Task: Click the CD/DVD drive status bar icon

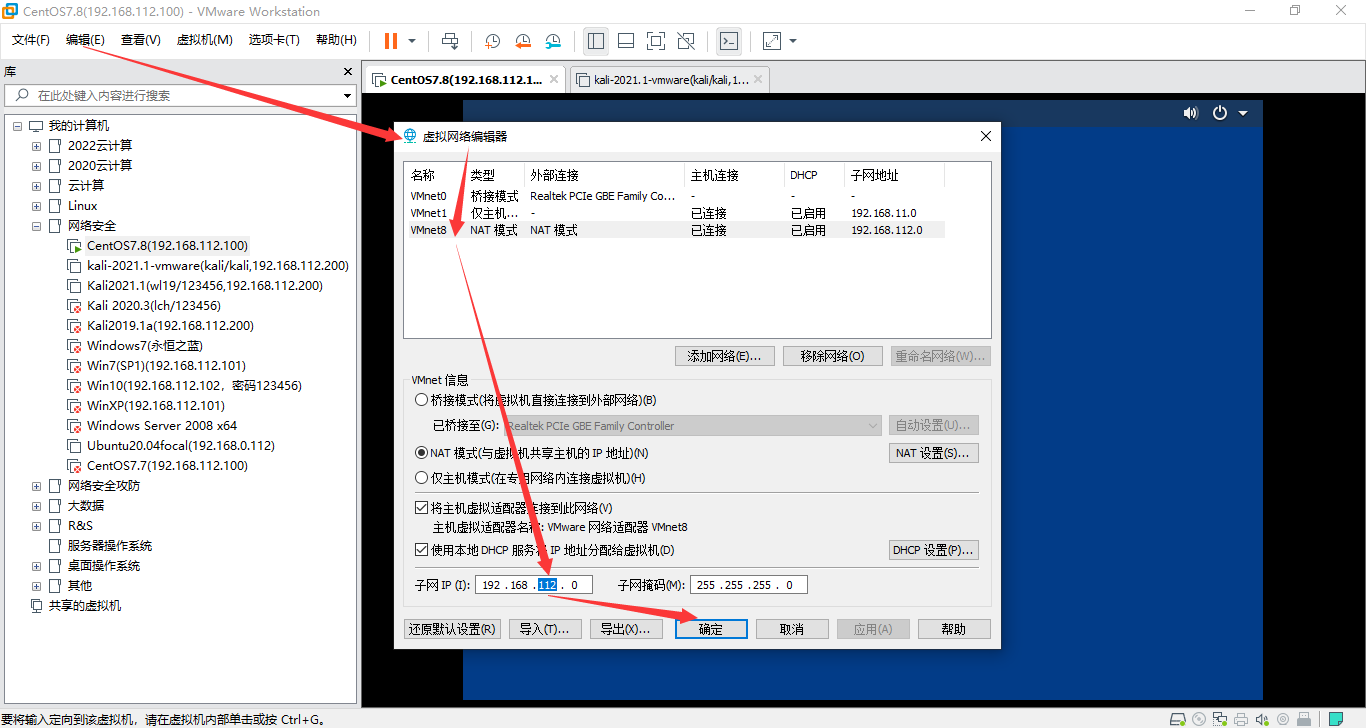Action: [1200, 719]
